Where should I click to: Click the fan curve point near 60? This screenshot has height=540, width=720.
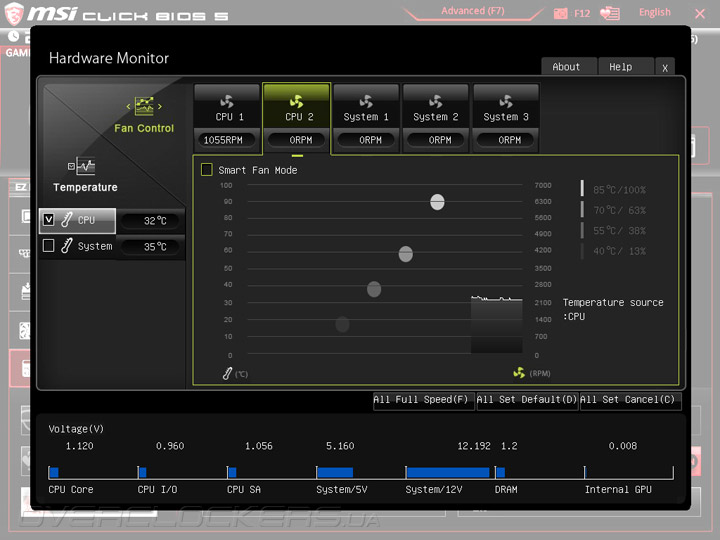point(405,253)
